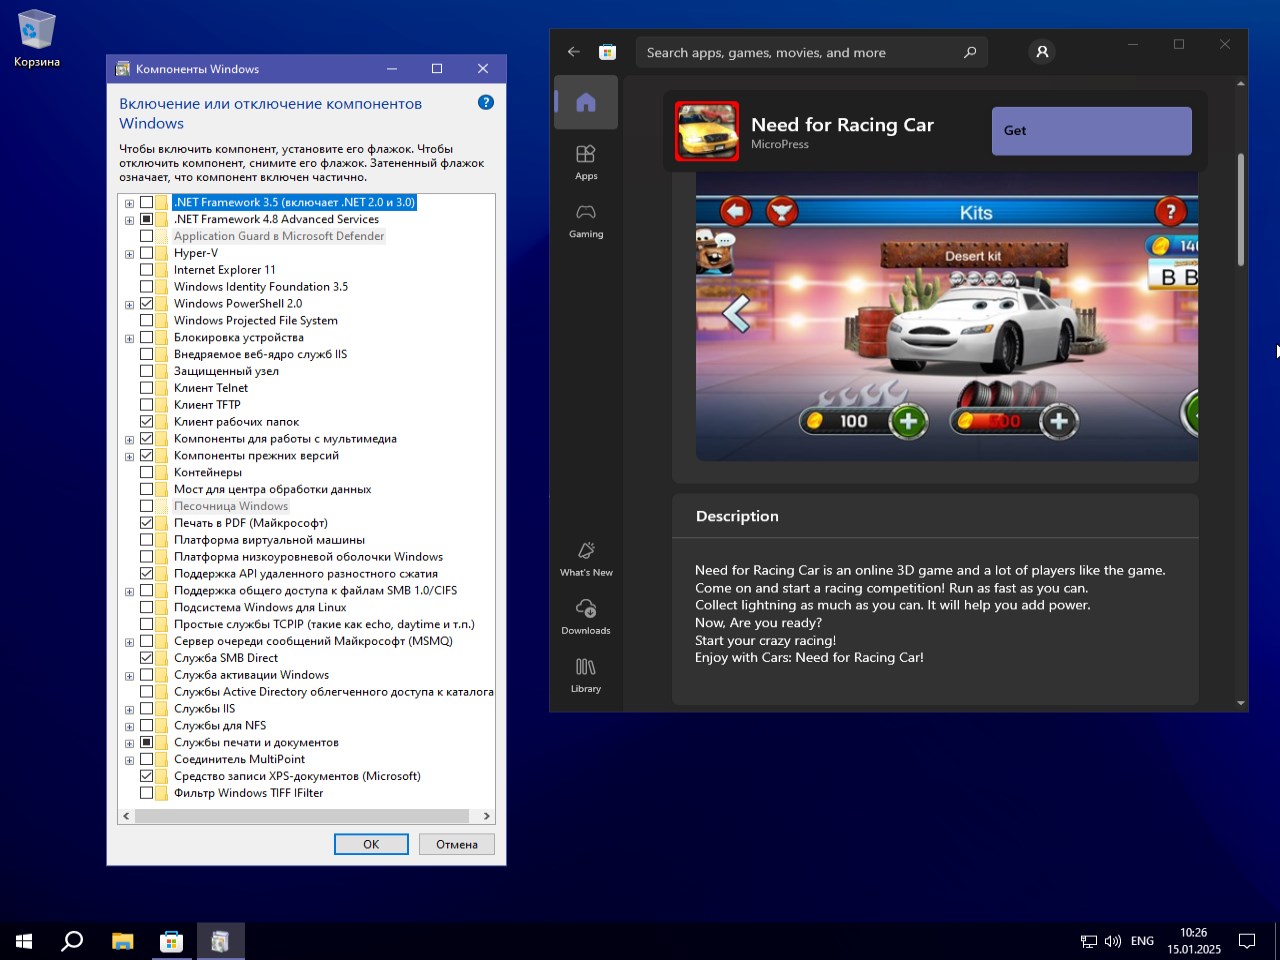Open the Home page in Microsoft Store
1280x960 pixels.
coord(586,102)
